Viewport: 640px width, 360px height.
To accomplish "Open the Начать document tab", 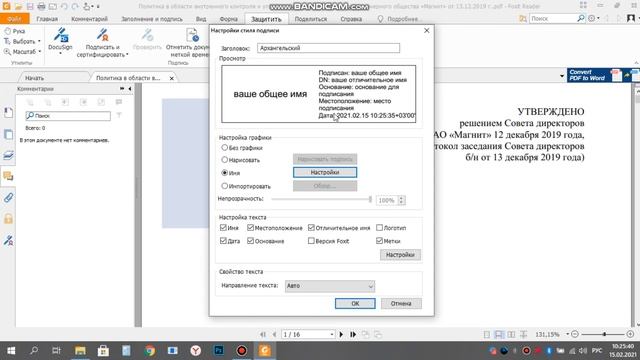I will 34,78.
